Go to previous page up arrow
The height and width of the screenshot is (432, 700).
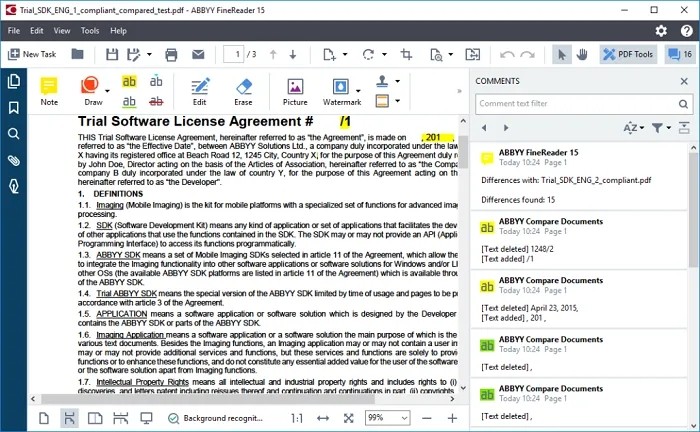pos(273,54)
